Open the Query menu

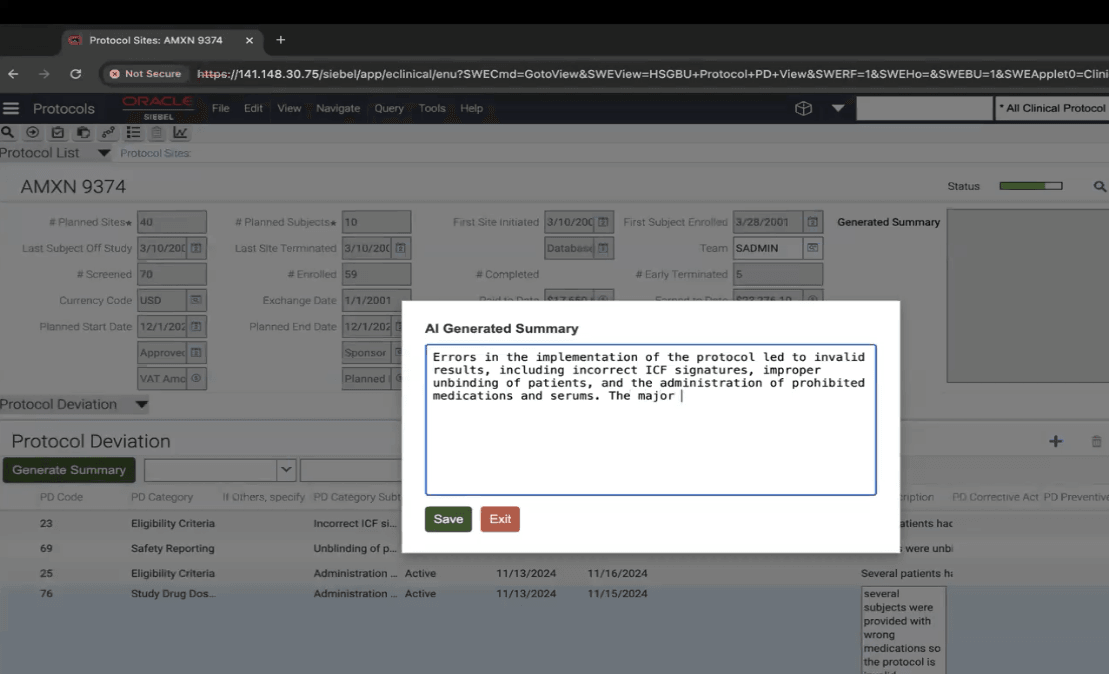[389, 108]
